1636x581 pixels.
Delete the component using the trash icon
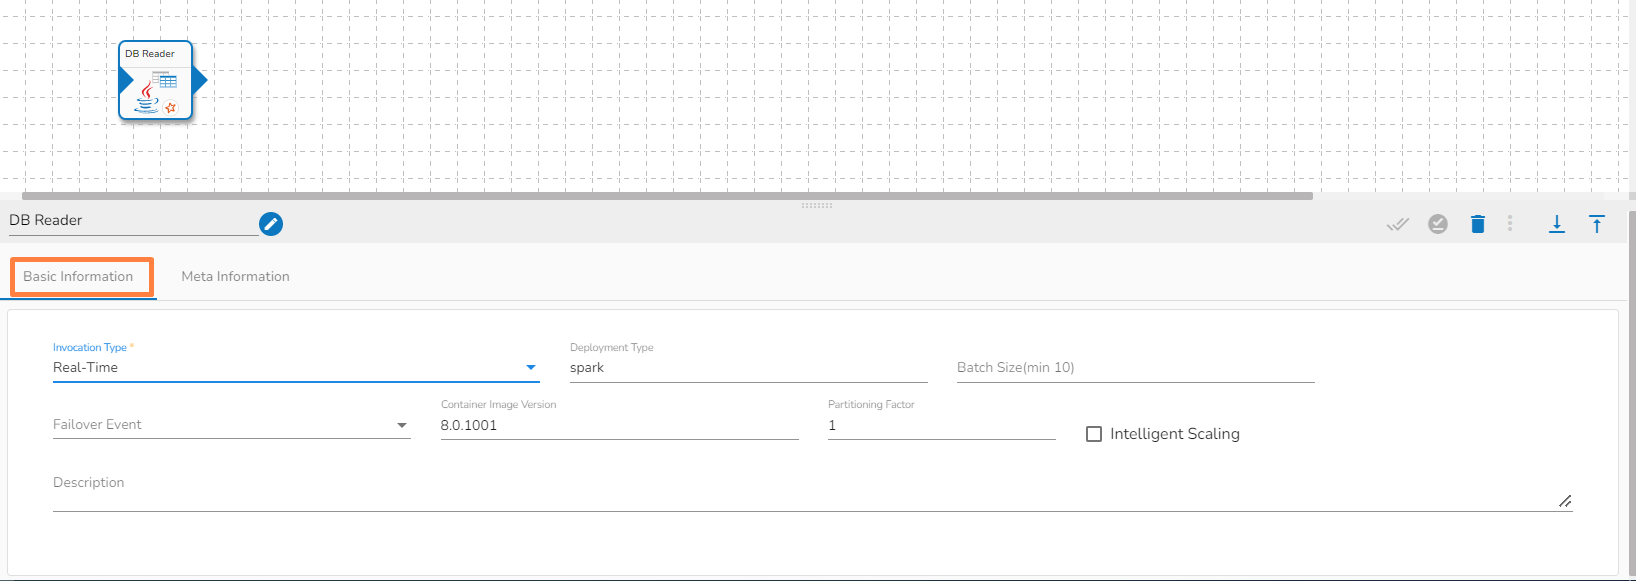[x=1478, y=224]
